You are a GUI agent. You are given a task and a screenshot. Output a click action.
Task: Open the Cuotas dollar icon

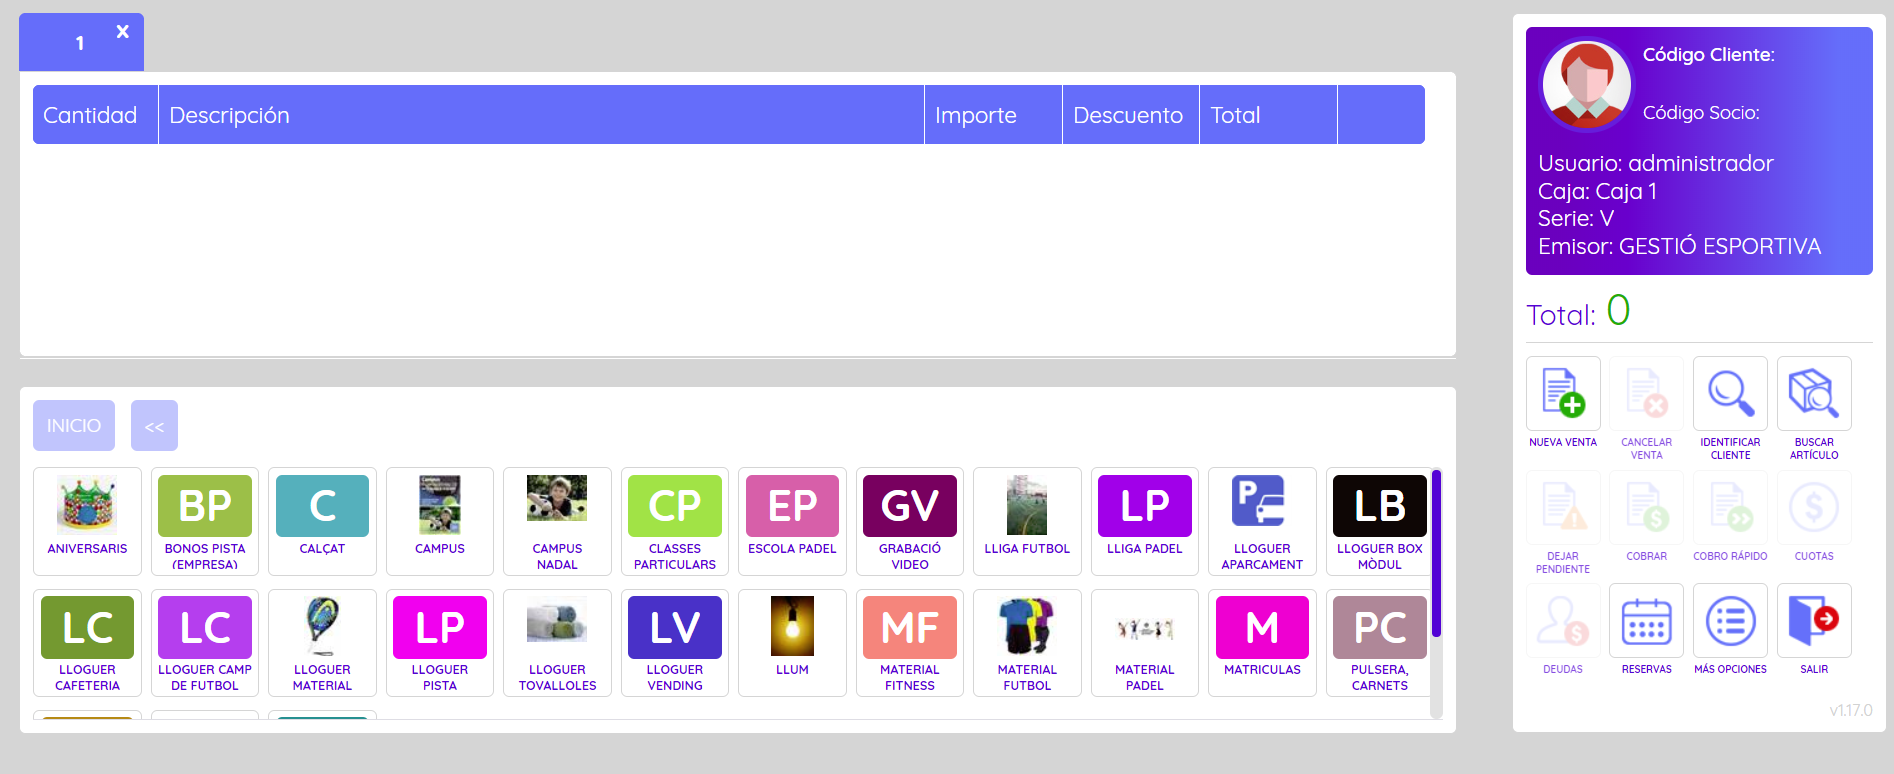point(1814,508)
